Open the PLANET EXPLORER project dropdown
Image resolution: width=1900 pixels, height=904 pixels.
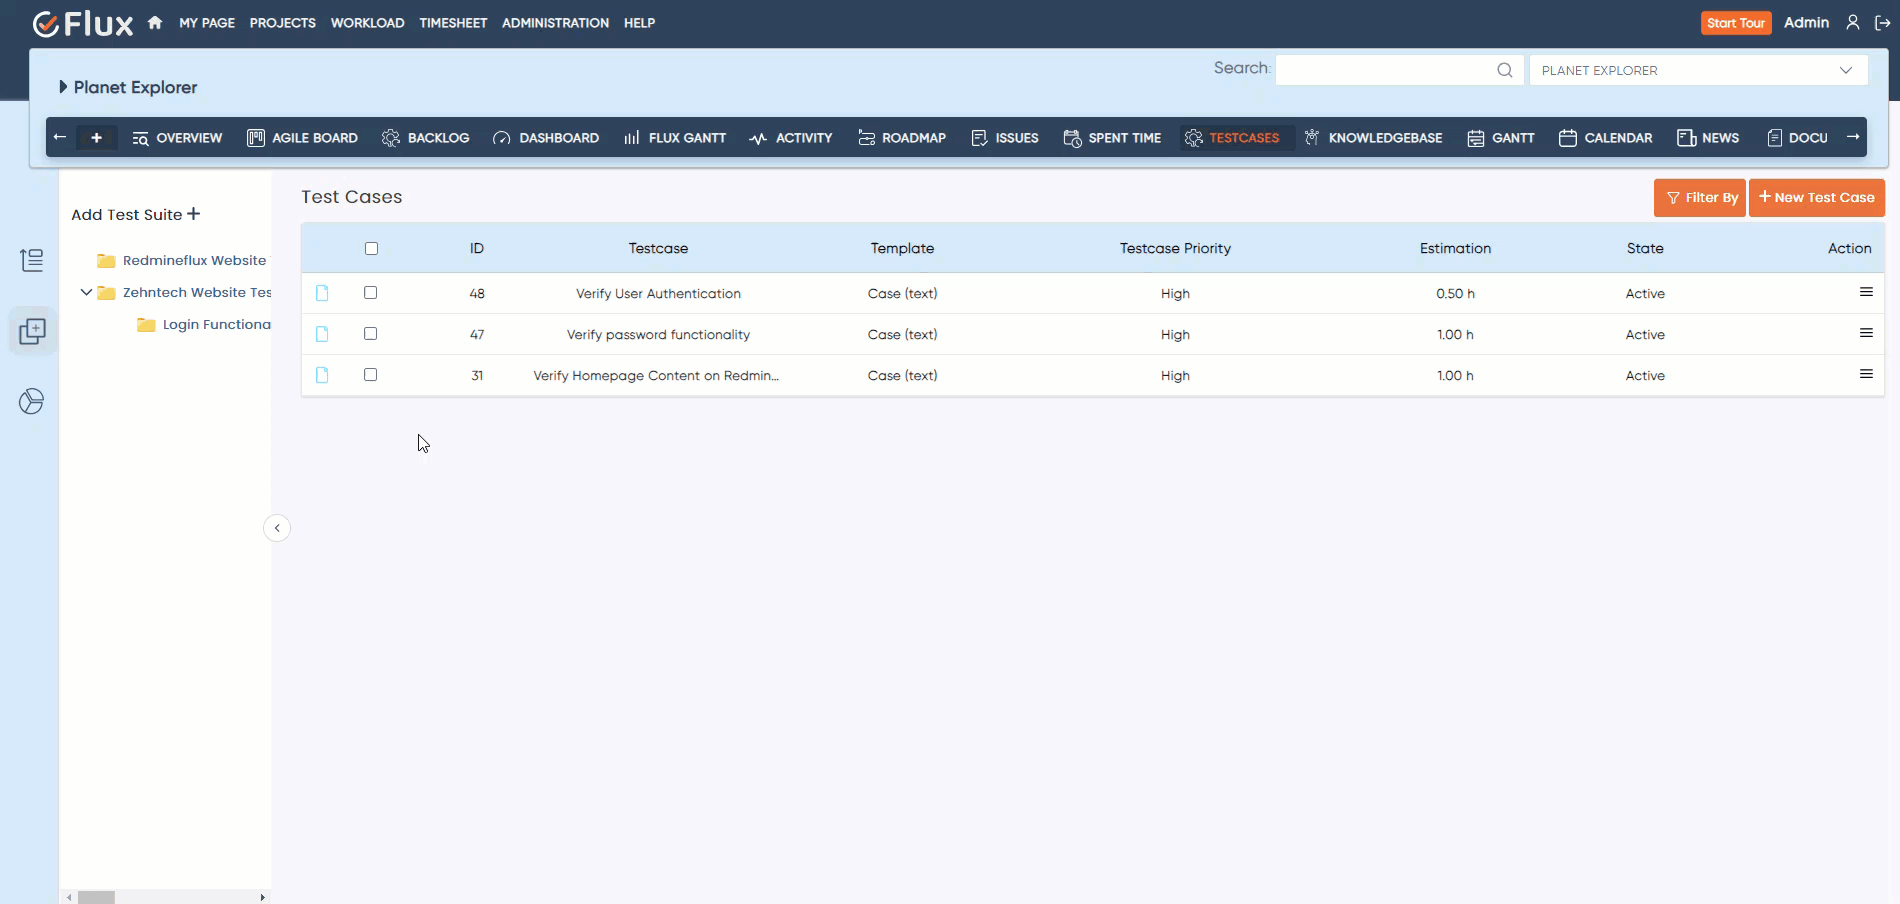1697,70
